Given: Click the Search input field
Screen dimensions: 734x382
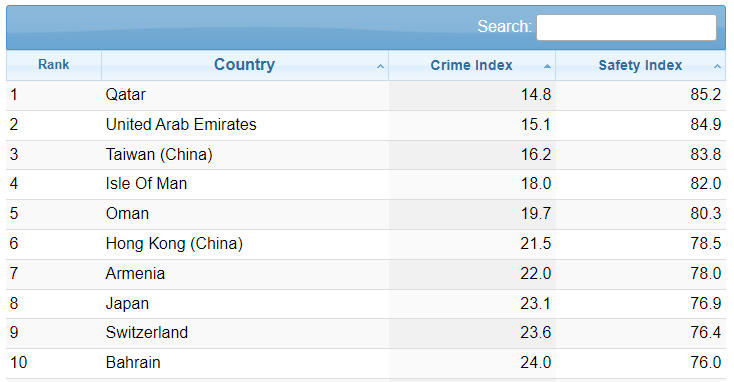Looking at the screenshot, I should tap(626, 27).
